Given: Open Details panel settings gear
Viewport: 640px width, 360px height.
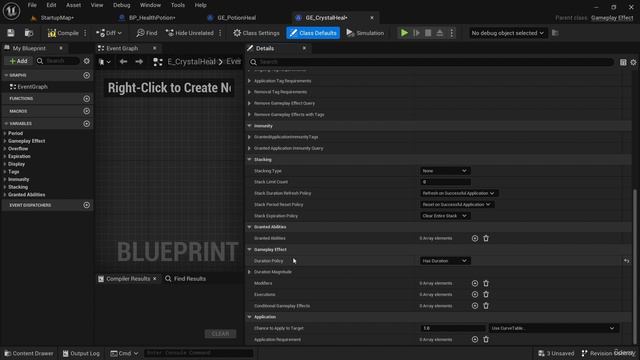Looking at the screenshot, I should click(x=633, y=62).
